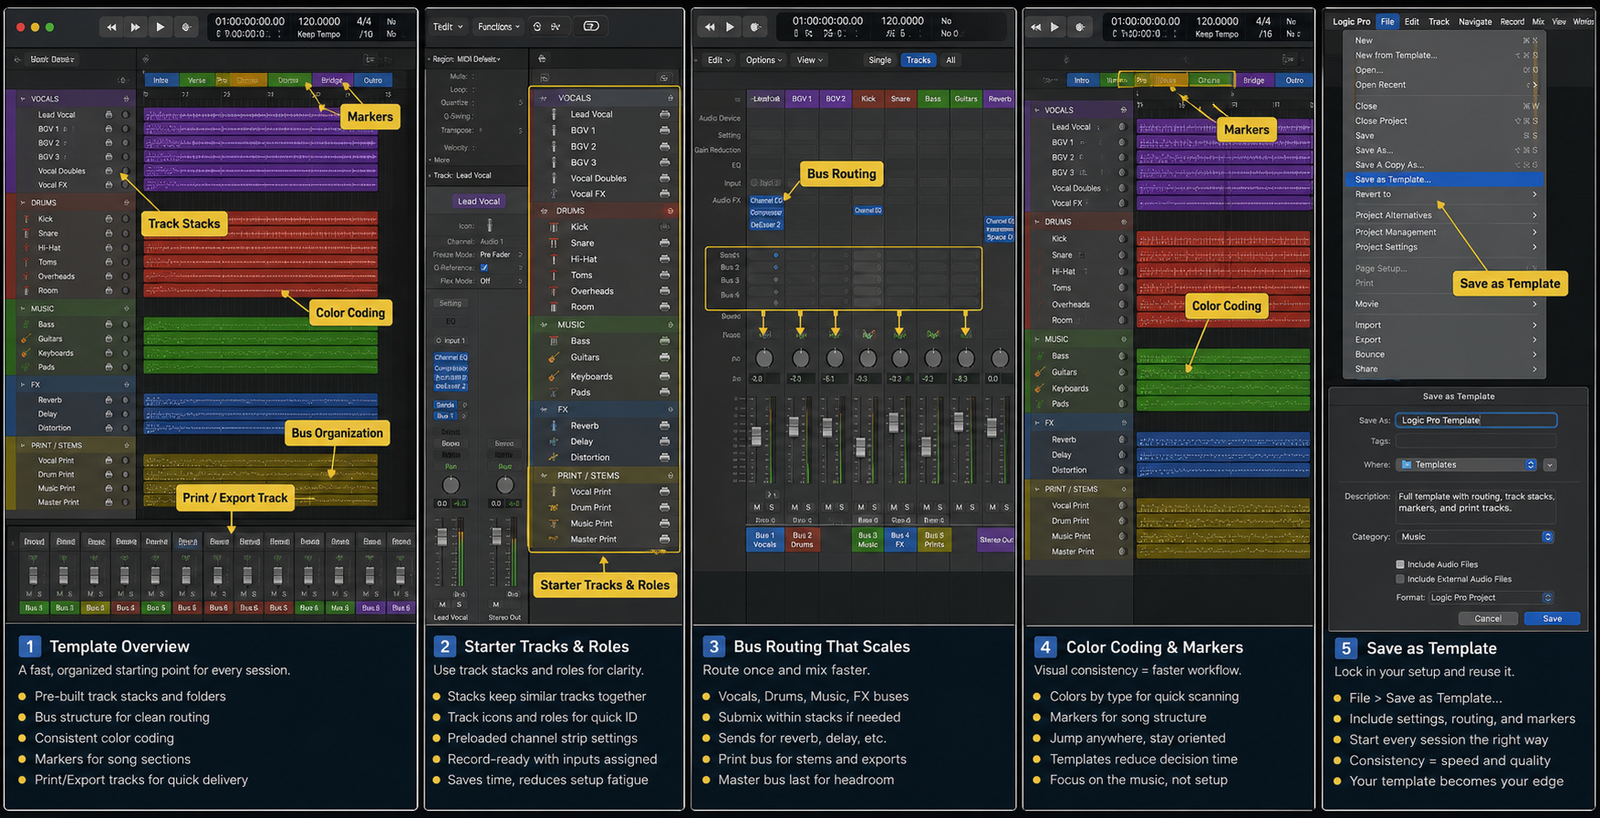1600x818 pixels.
Task: Open the mixer View dropdown
Action: 810,60
